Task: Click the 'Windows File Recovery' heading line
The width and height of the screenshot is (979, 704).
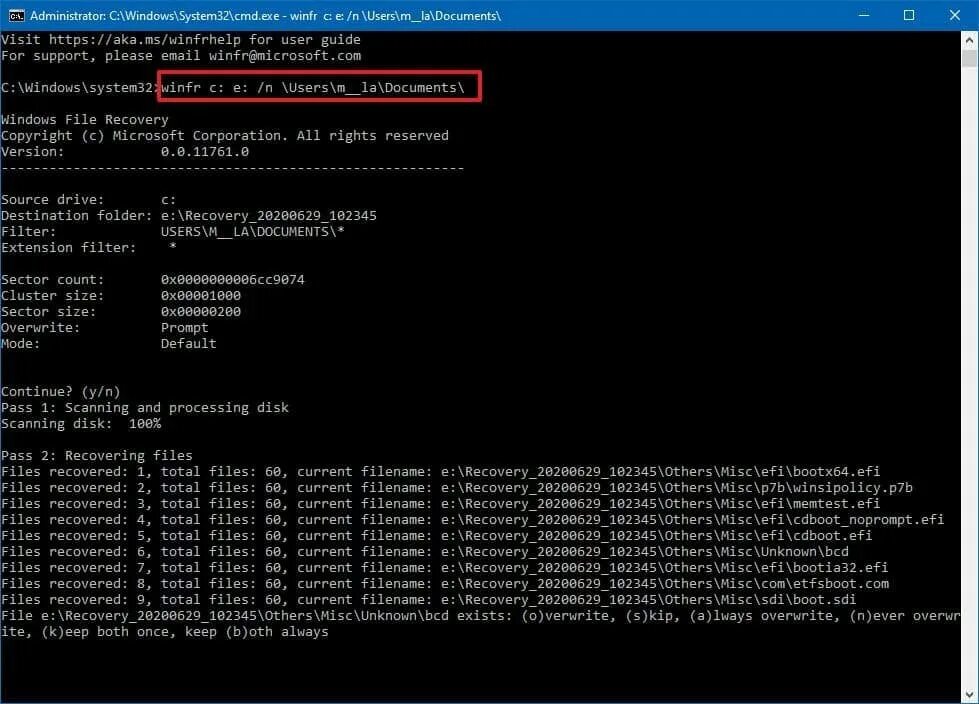Action: click(85, 119)
